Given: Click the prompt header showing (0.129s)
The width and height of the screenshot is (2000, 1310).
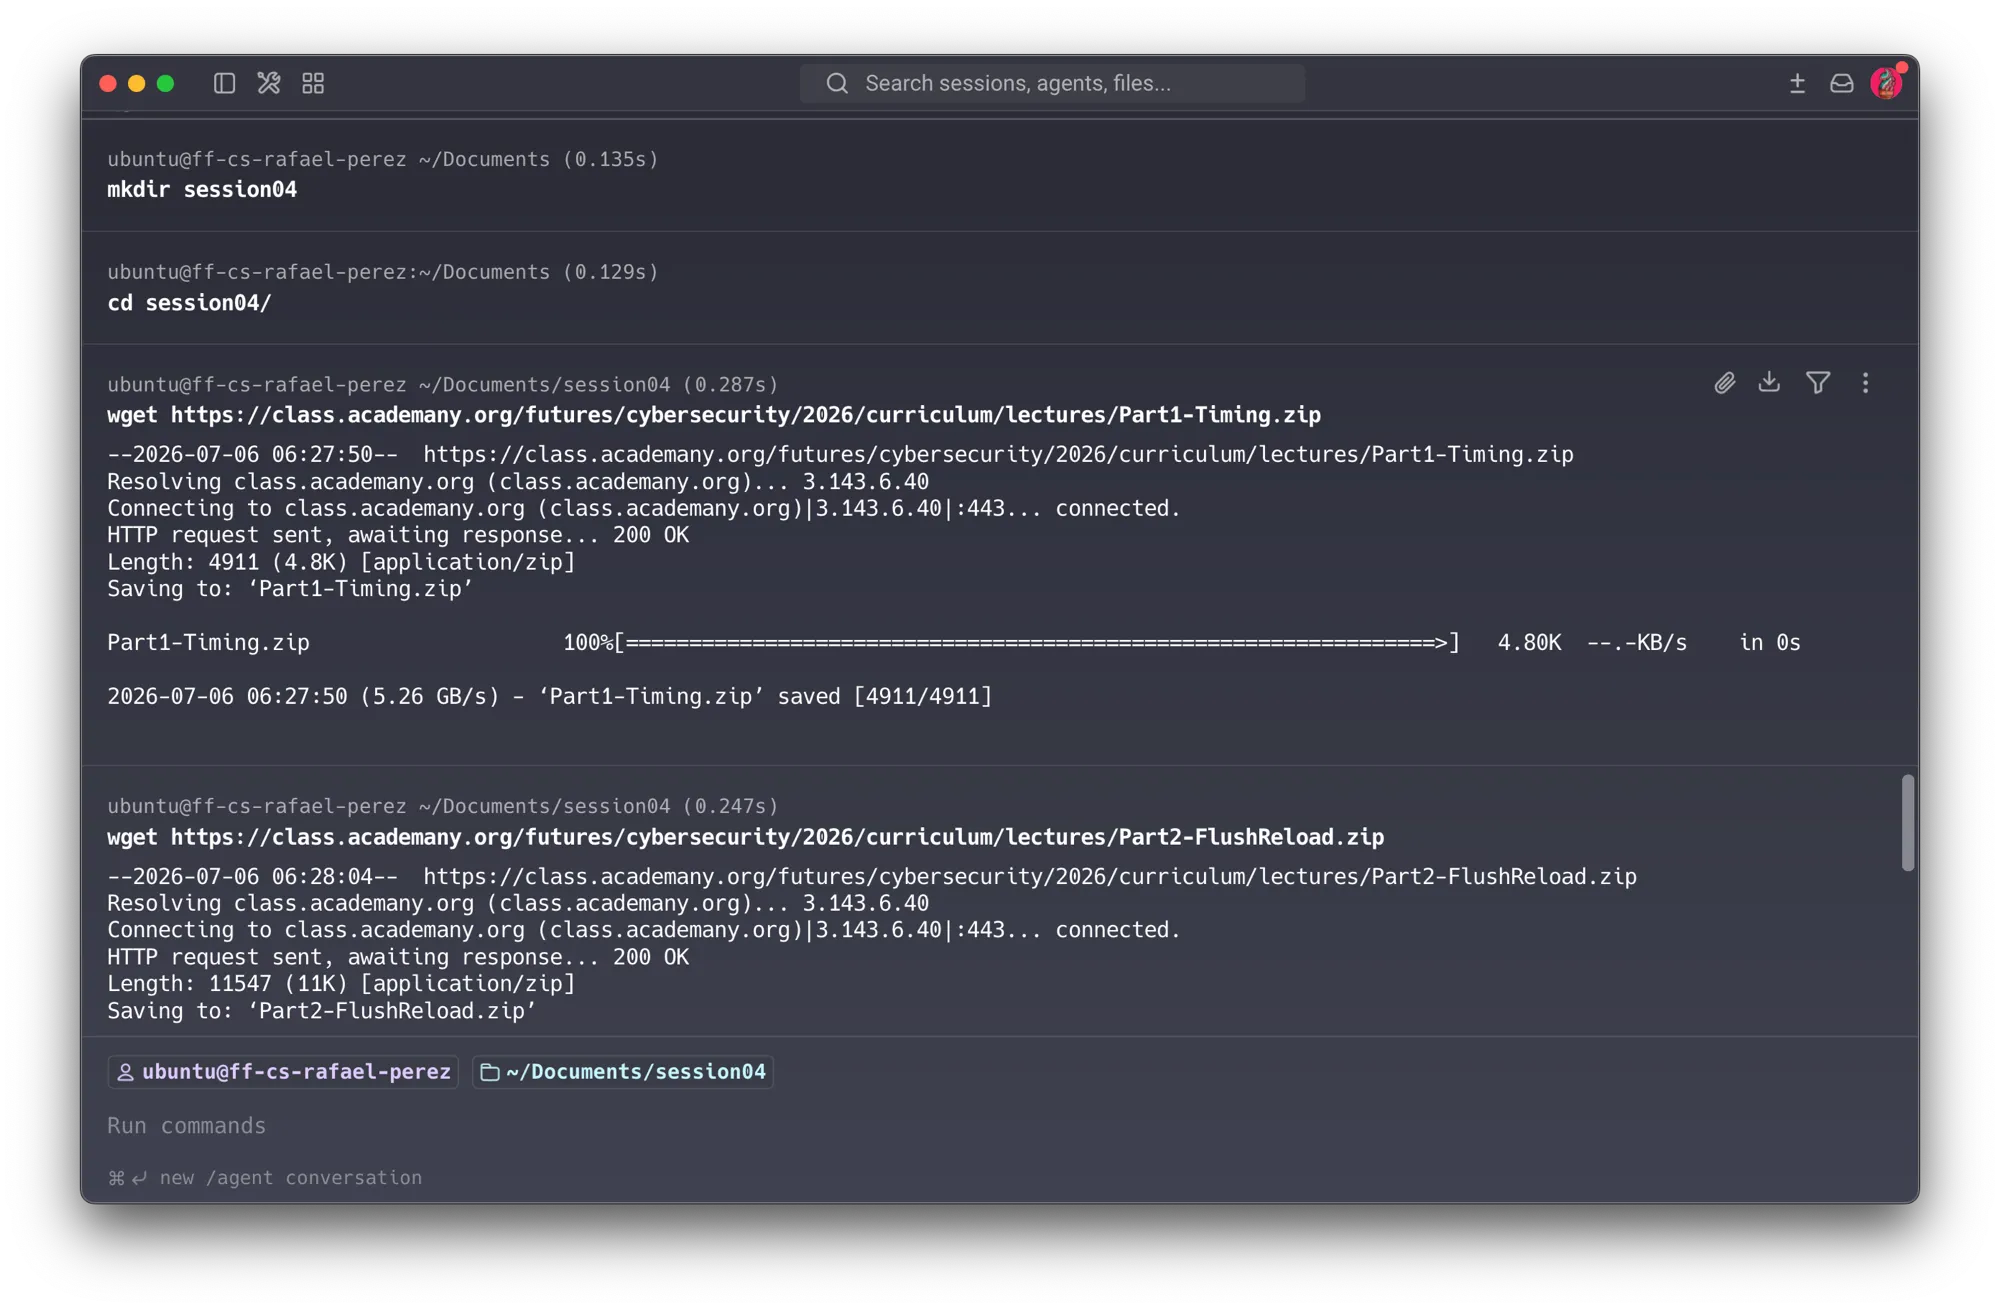Looking at the screenshot, I should tap(383, 272).
